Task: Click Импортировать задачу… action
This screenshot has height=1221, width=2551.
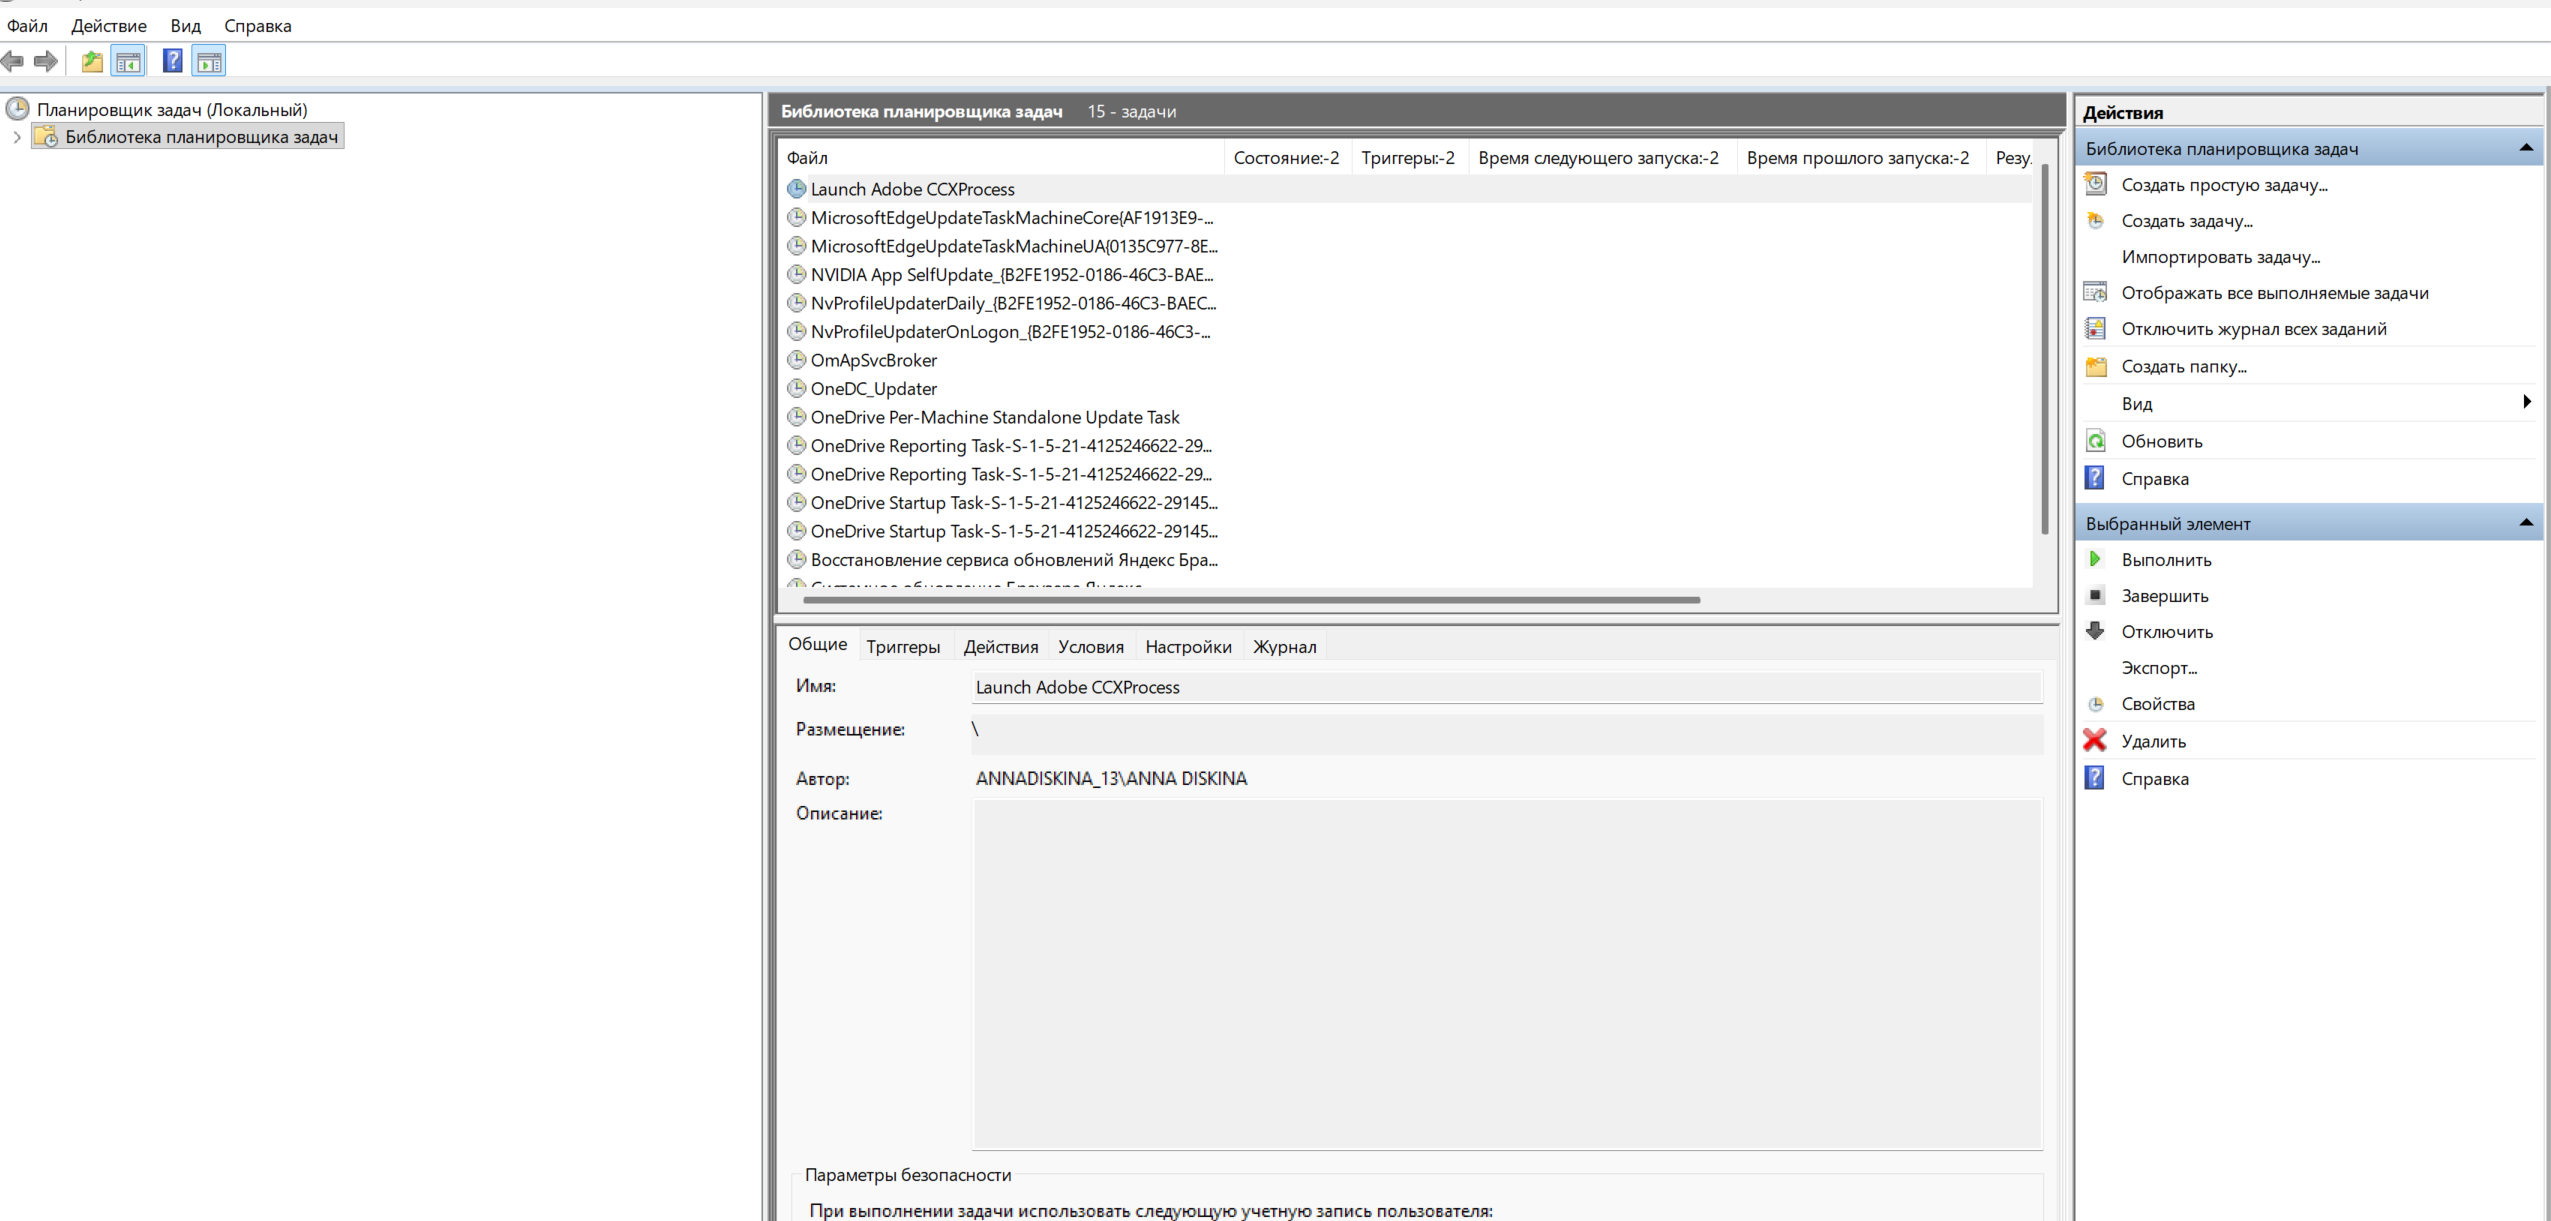Action: coord(2221,257)
